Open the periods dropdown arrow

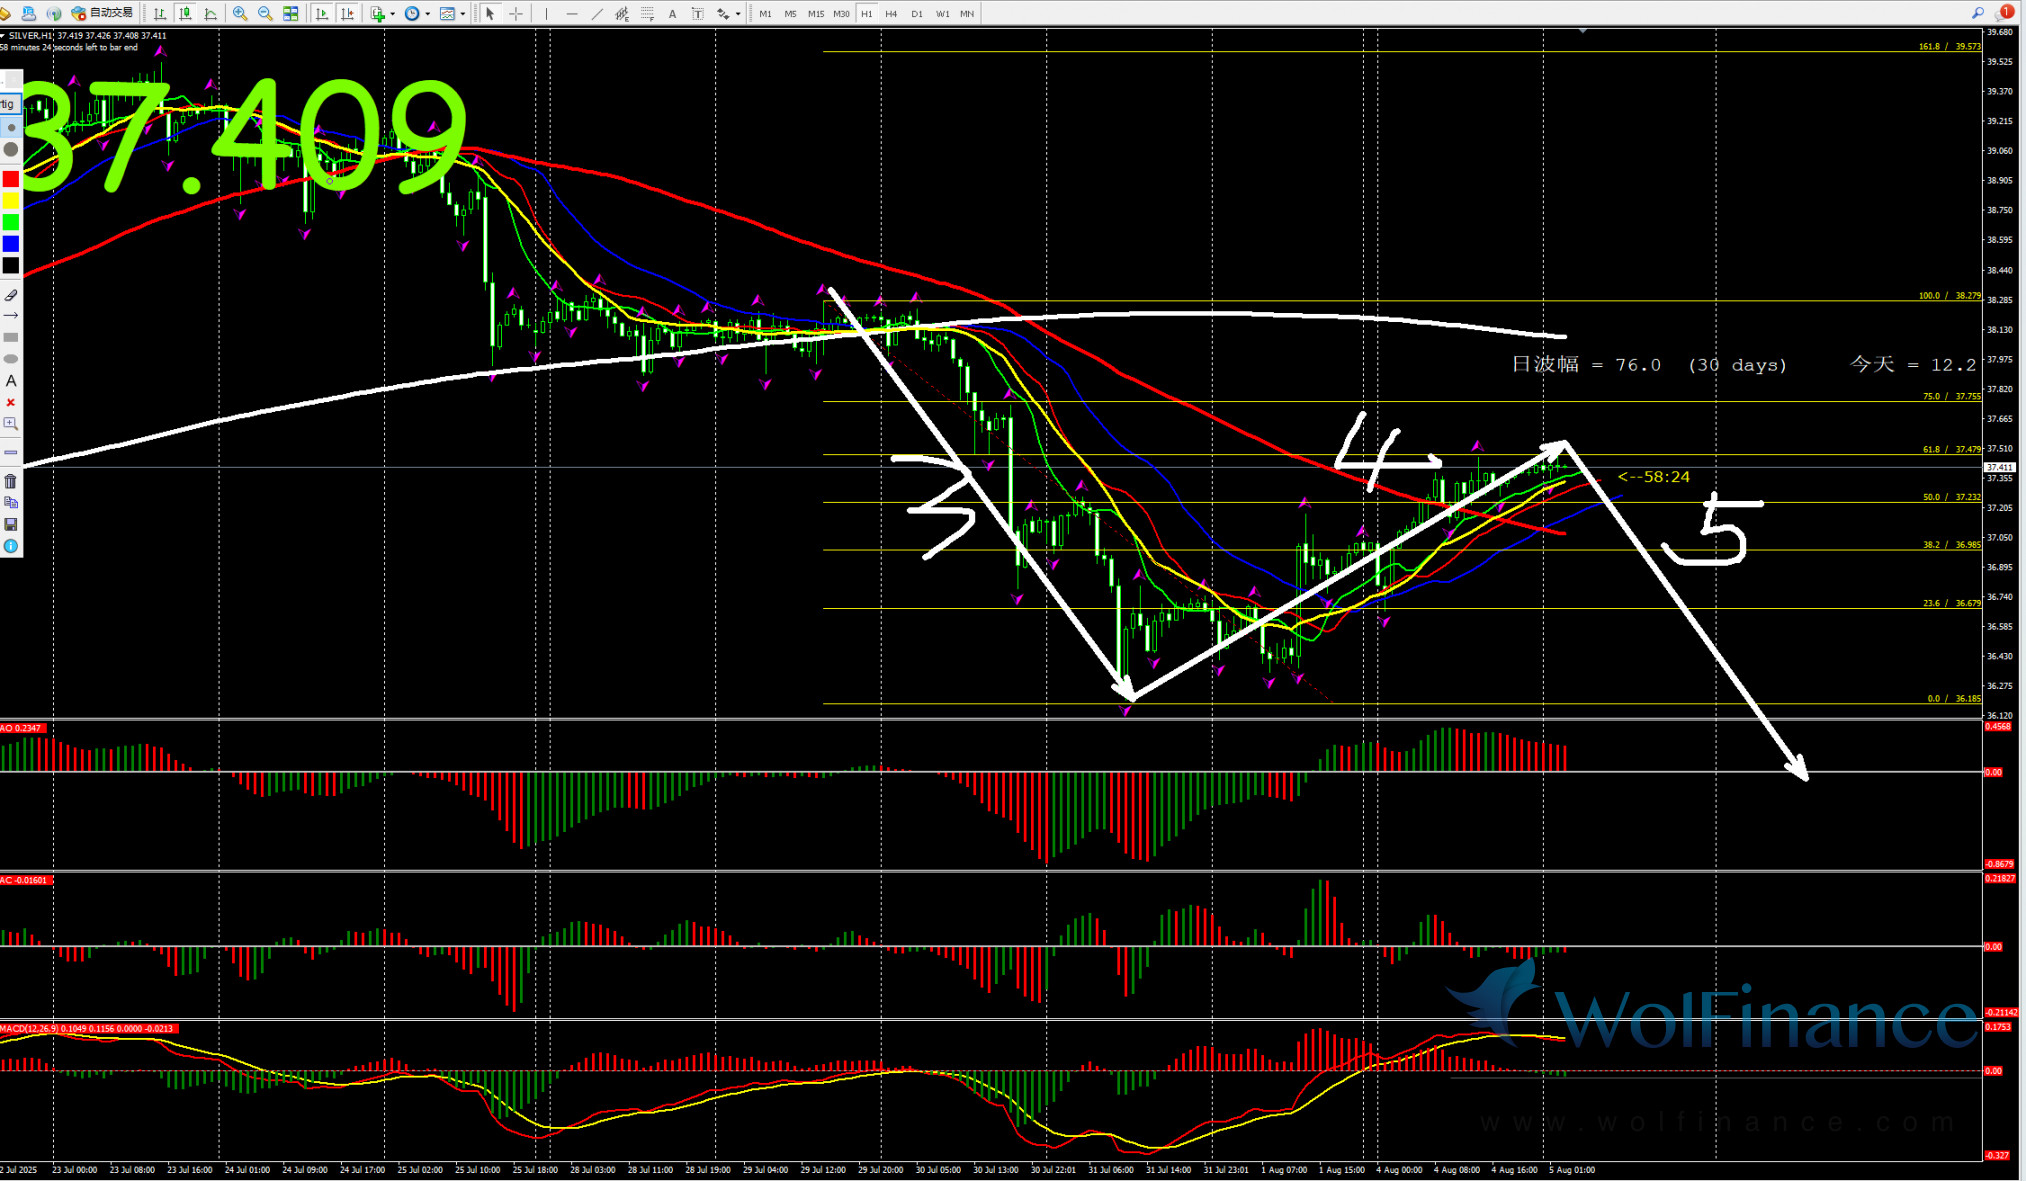coord(428,14)
